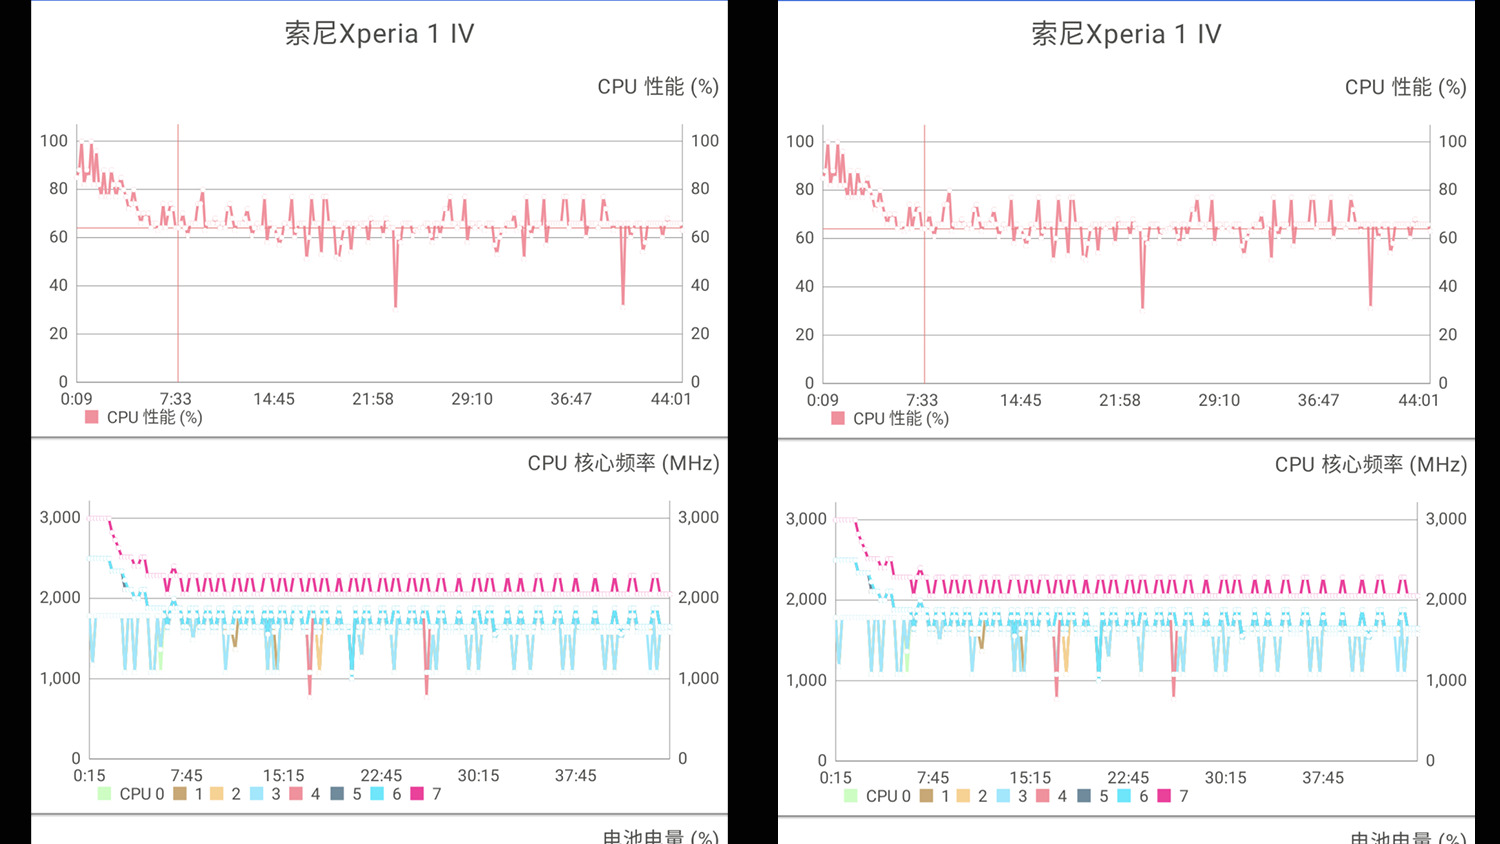Click the CPU 核心频率 (MHz) heading in left panel

point(623,463)
